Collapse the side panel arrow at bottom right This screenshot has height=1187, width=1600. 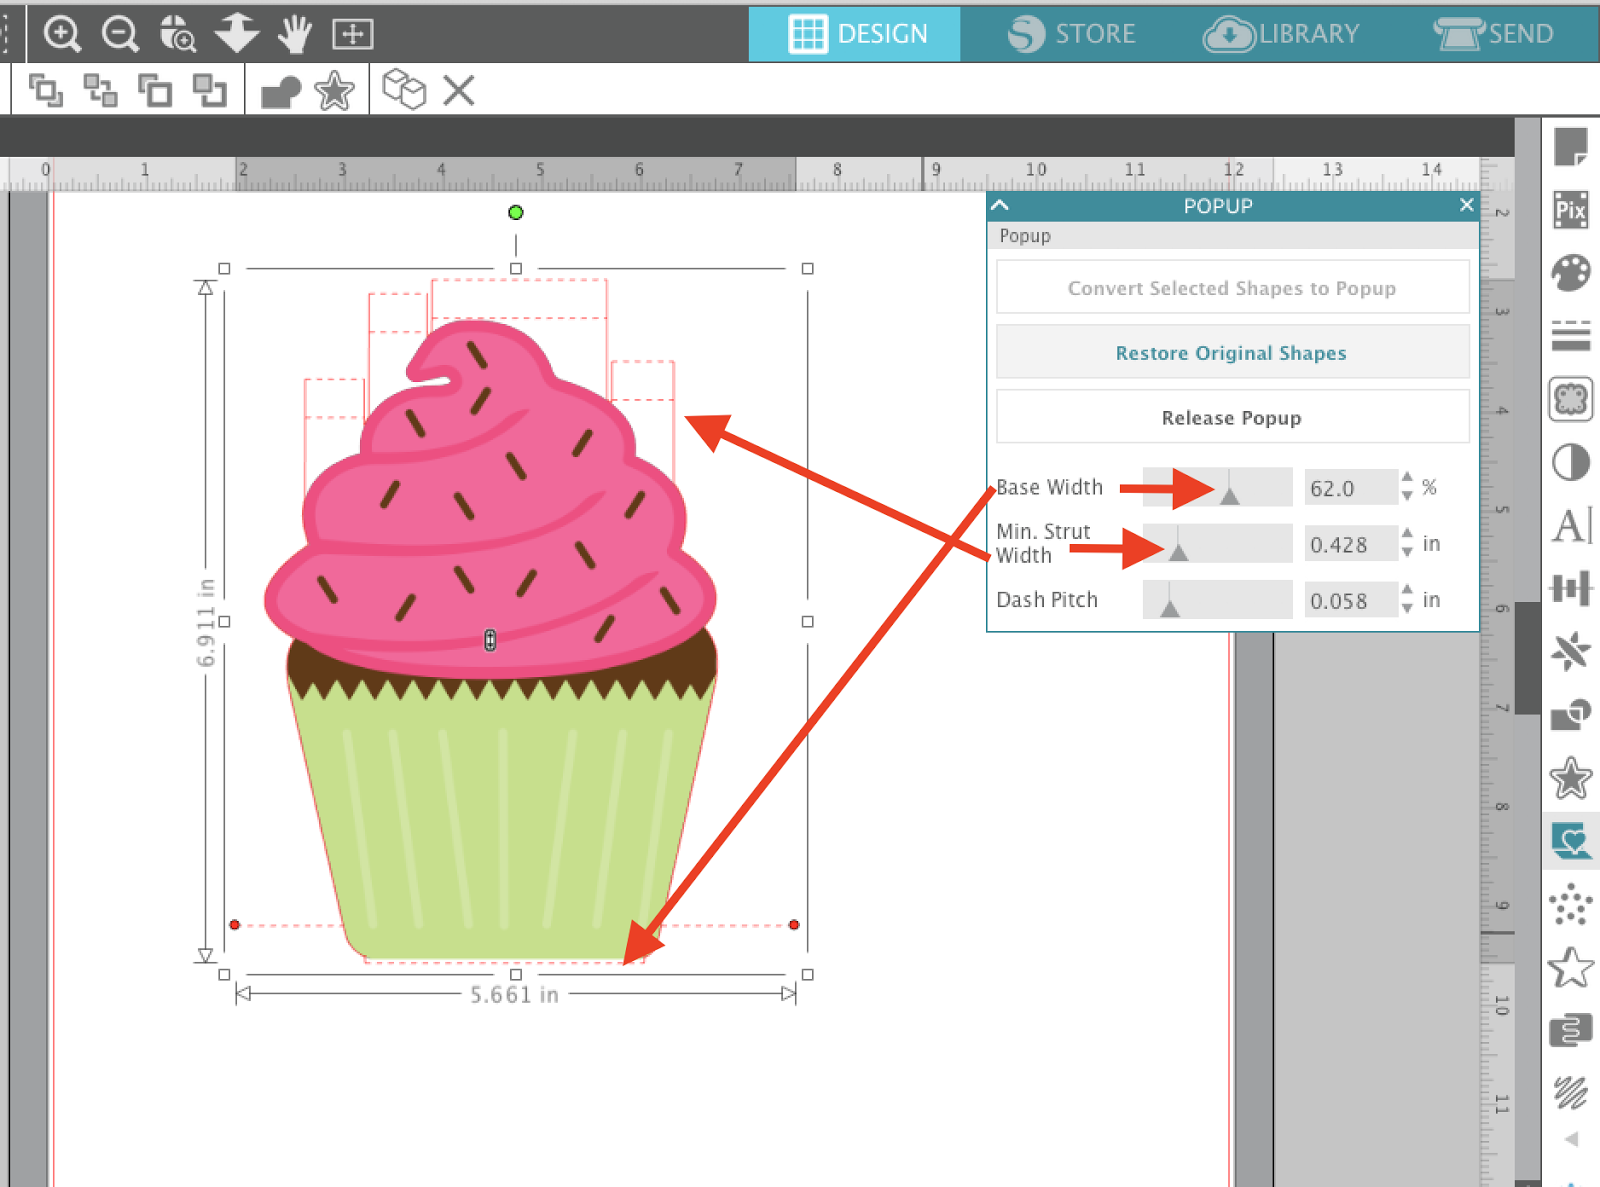click(1572, 1139)
